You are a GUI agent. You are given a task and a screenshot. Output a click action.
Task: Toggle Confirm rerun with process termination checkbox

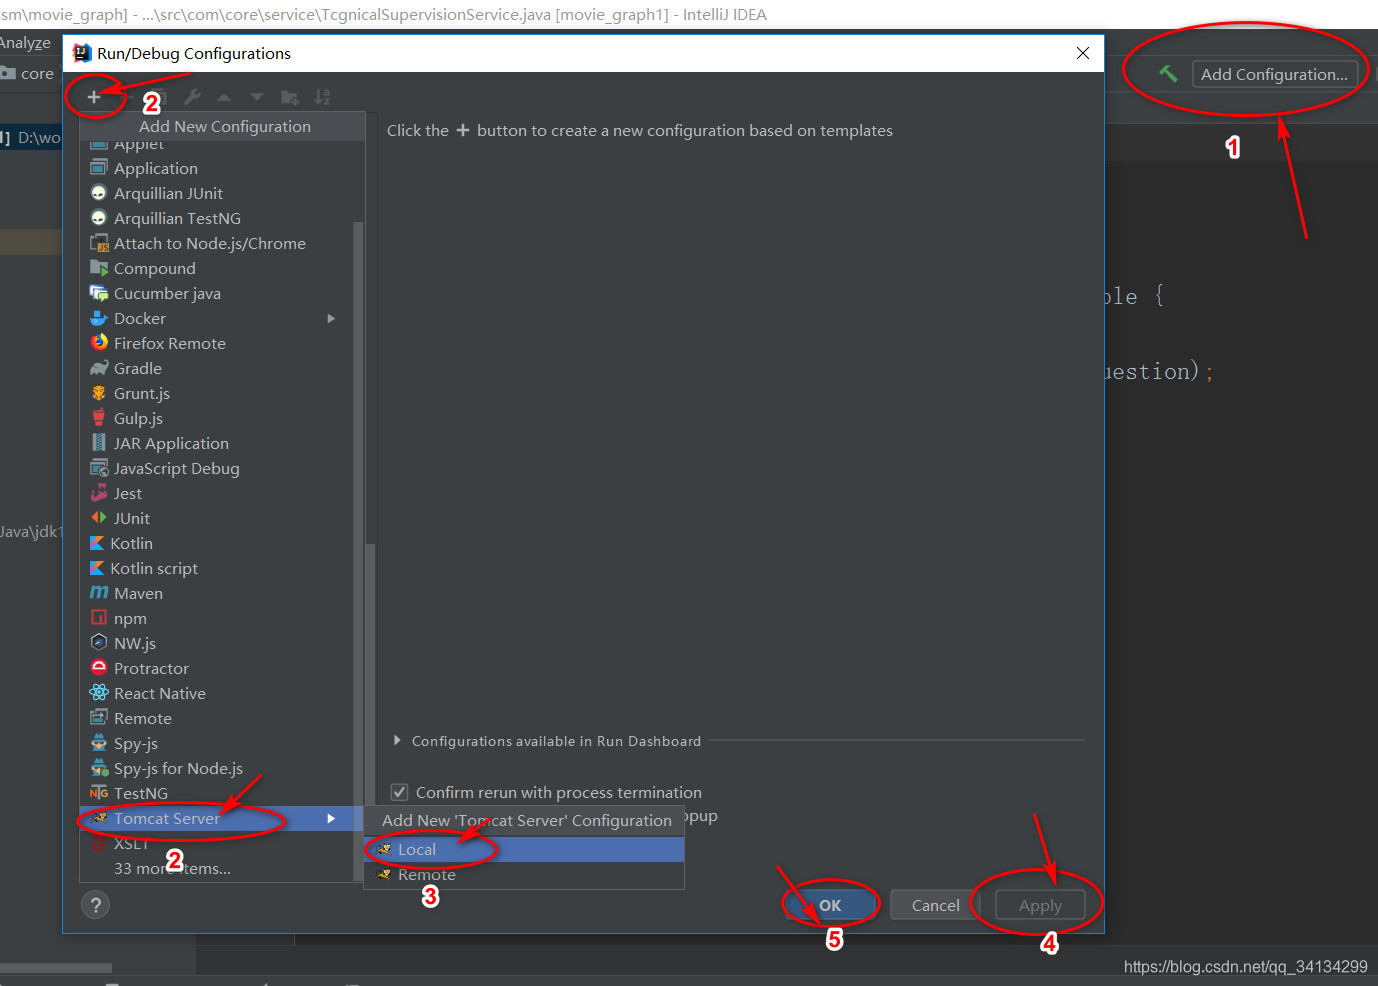(x=399, y=792)
